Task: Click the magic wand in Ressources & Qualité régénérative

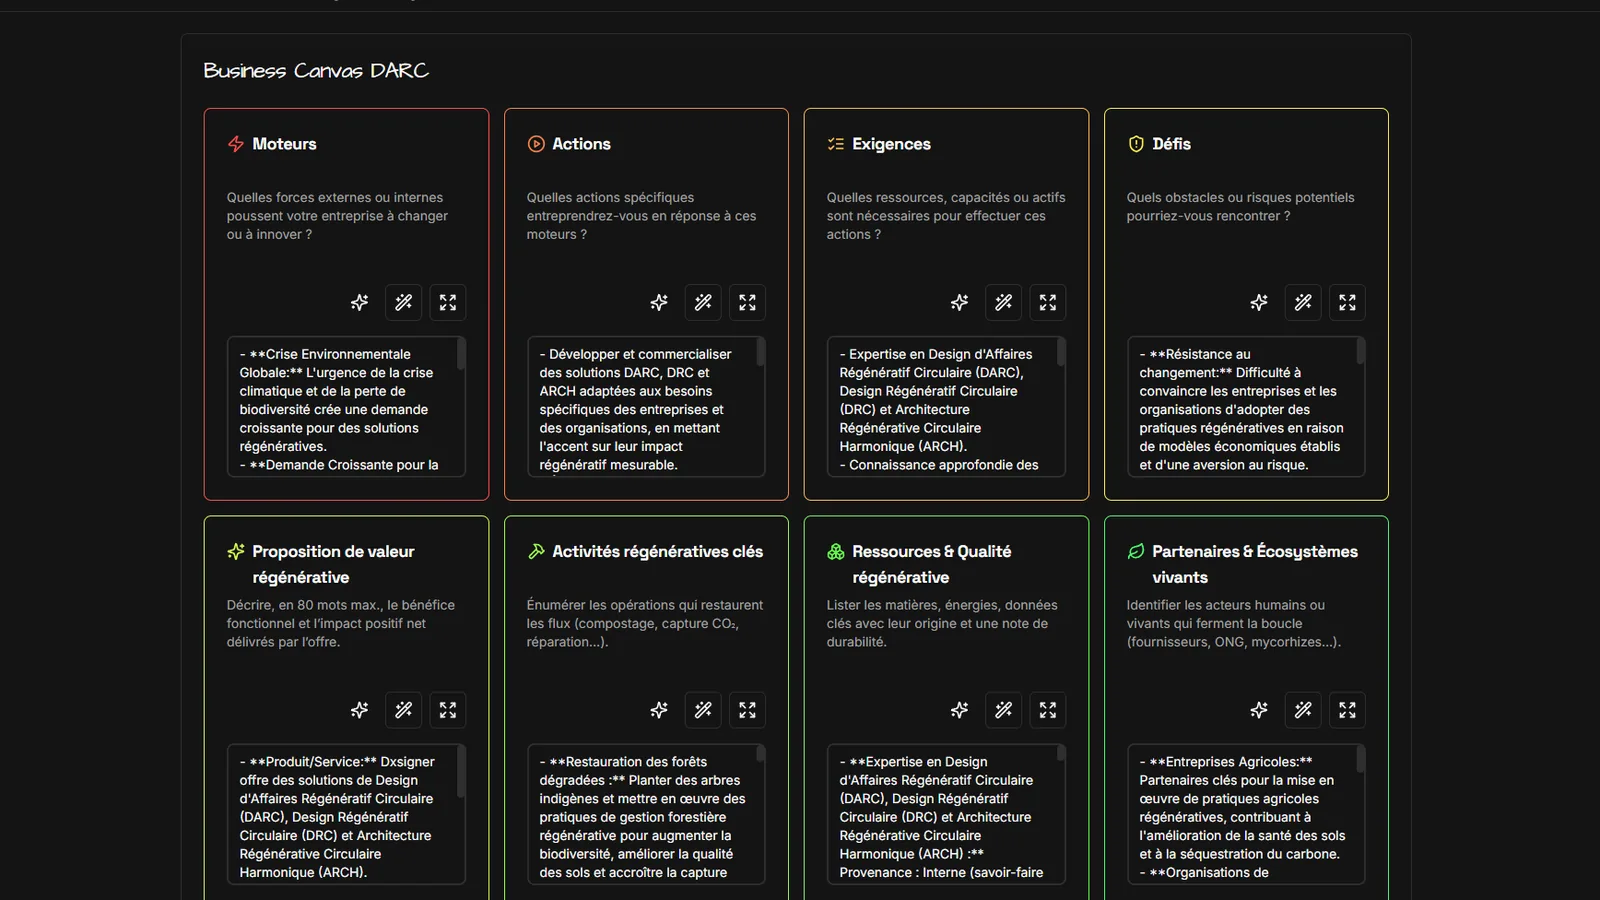Action: 1004,710
